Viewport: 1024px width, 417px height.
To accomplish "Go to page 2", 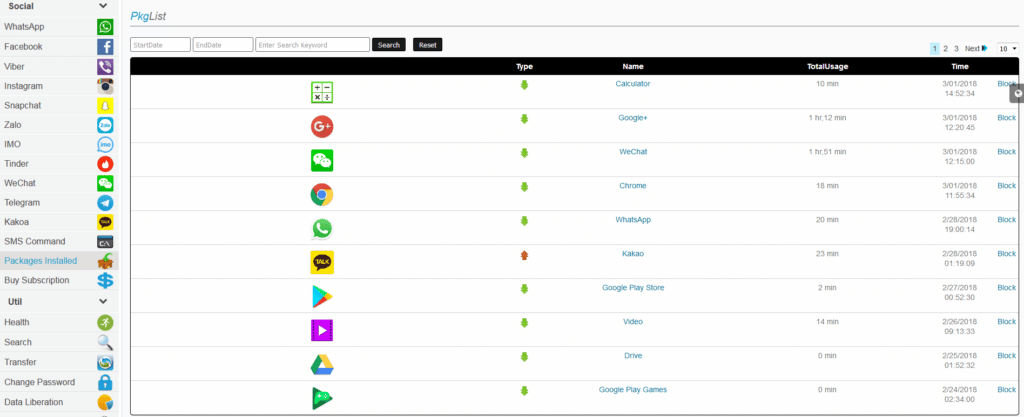I will point(945,48).
